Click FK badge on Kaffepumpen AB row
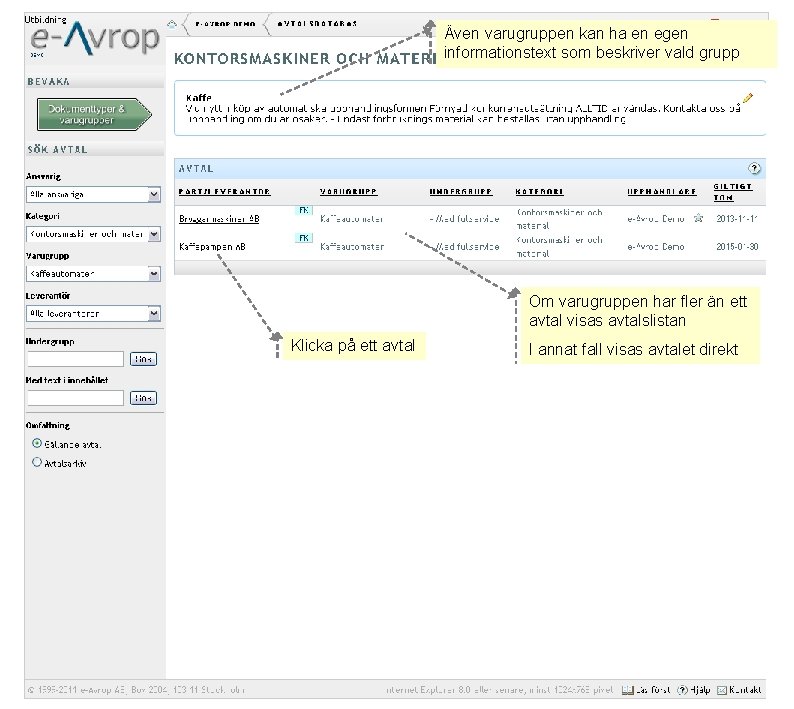The height and width of the screenshot is (709, 794). click(x=303, y=238)
